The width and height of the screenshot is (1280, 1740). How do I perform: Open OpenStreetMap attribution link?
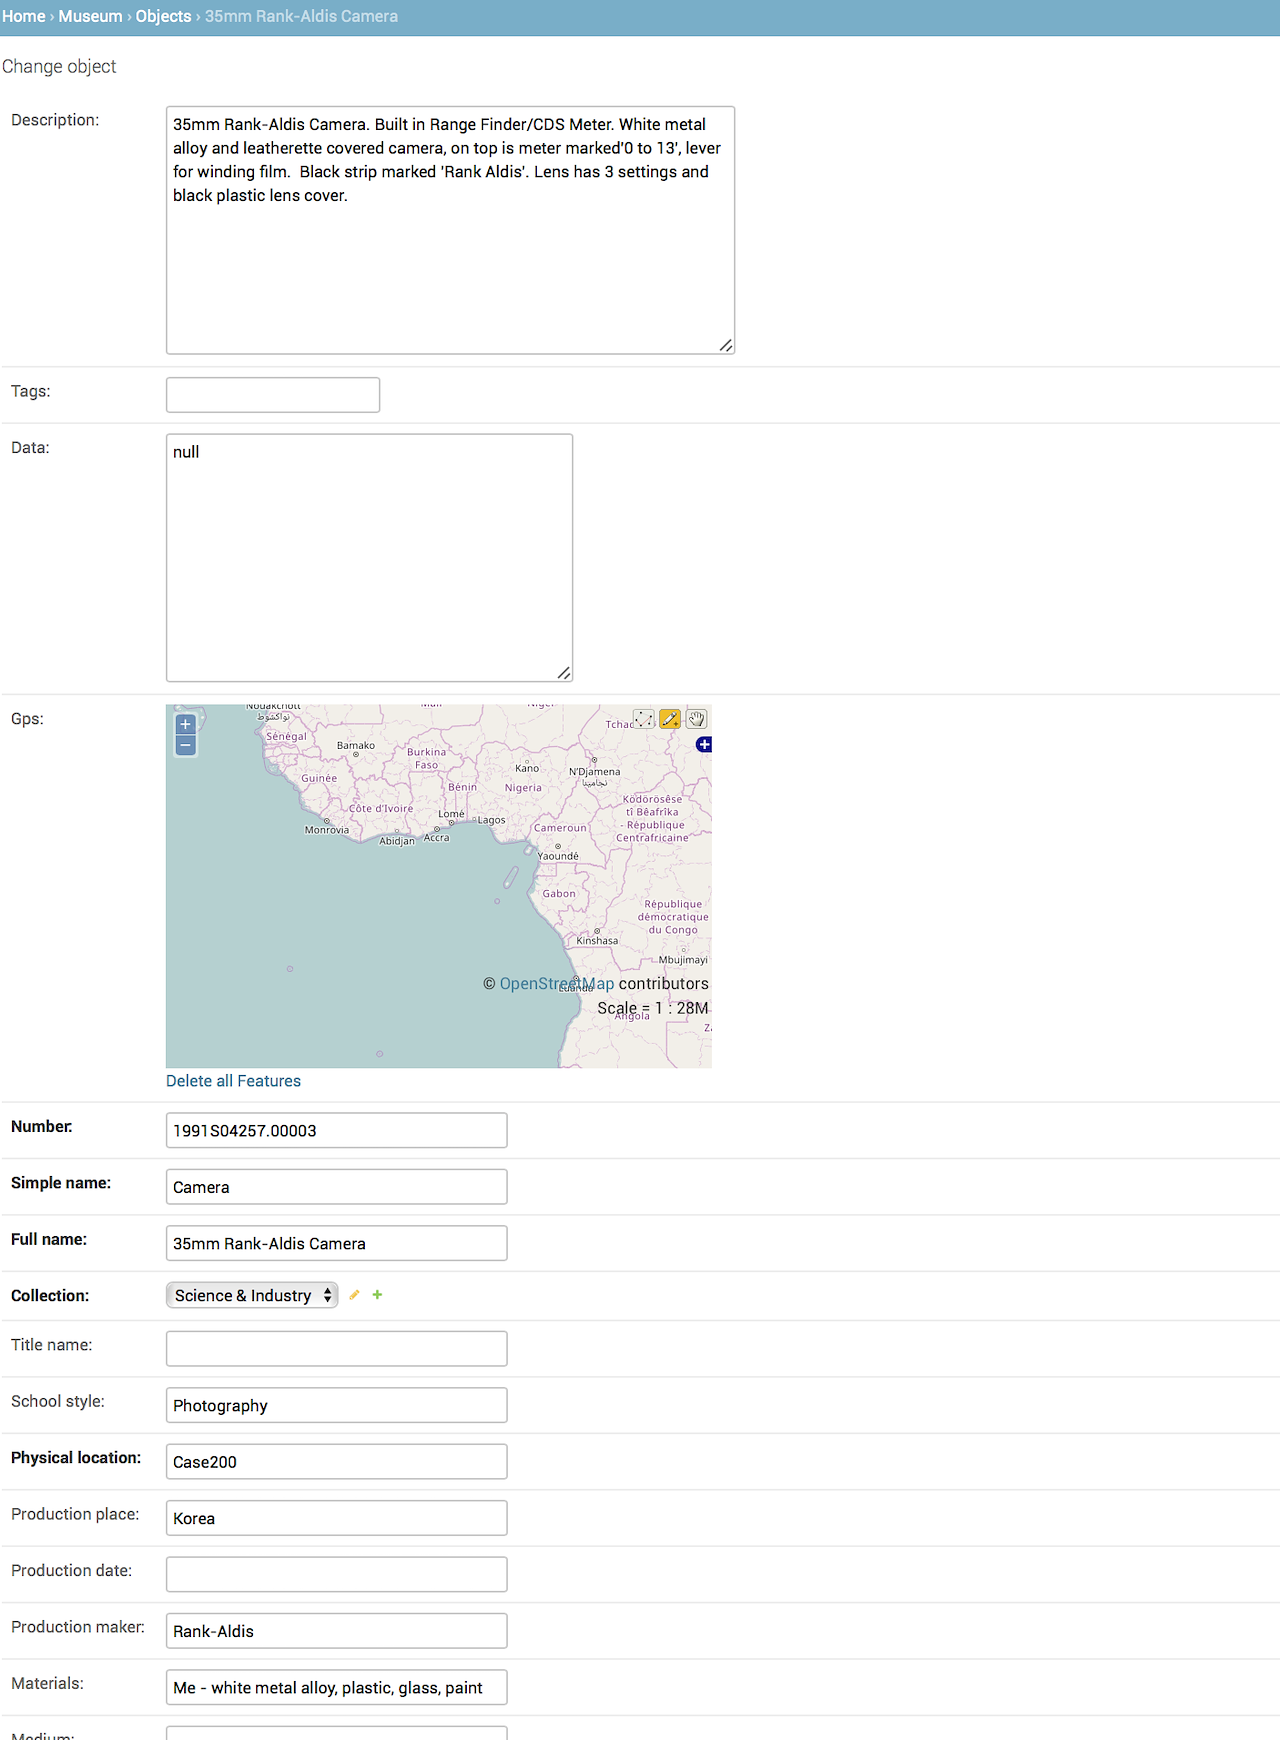coord(556,984)
